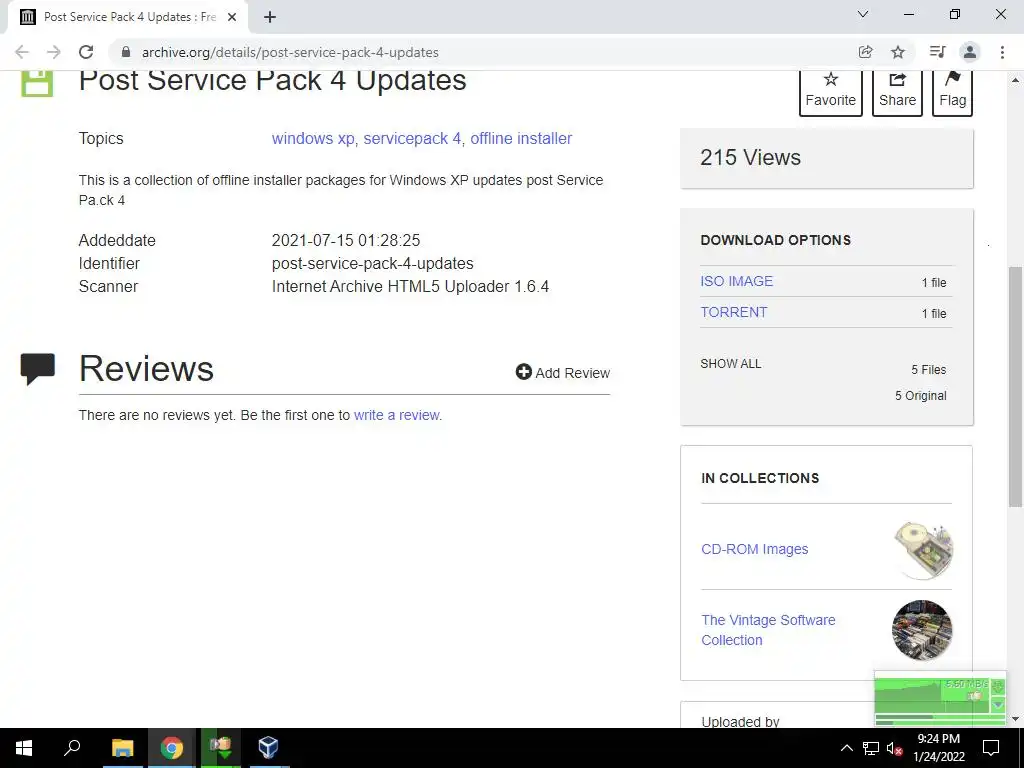Open the Windows Start menu
Image resolution: width=1024 pixels, height=768 pixels.
tap(24, 748)
